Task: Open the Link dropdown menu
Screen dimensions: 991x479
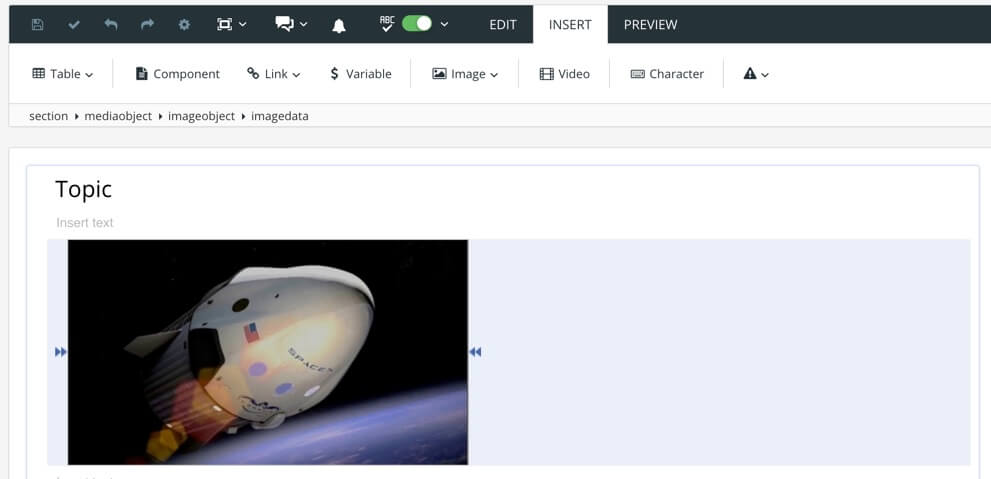Action: point(274,74)
